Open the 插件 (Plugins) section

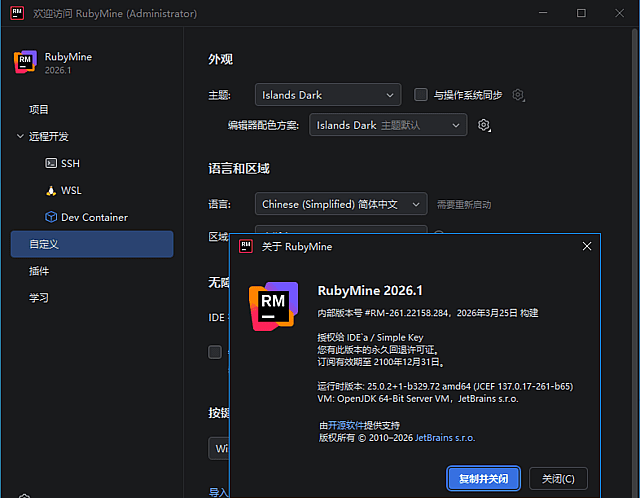tap(39, 271)
